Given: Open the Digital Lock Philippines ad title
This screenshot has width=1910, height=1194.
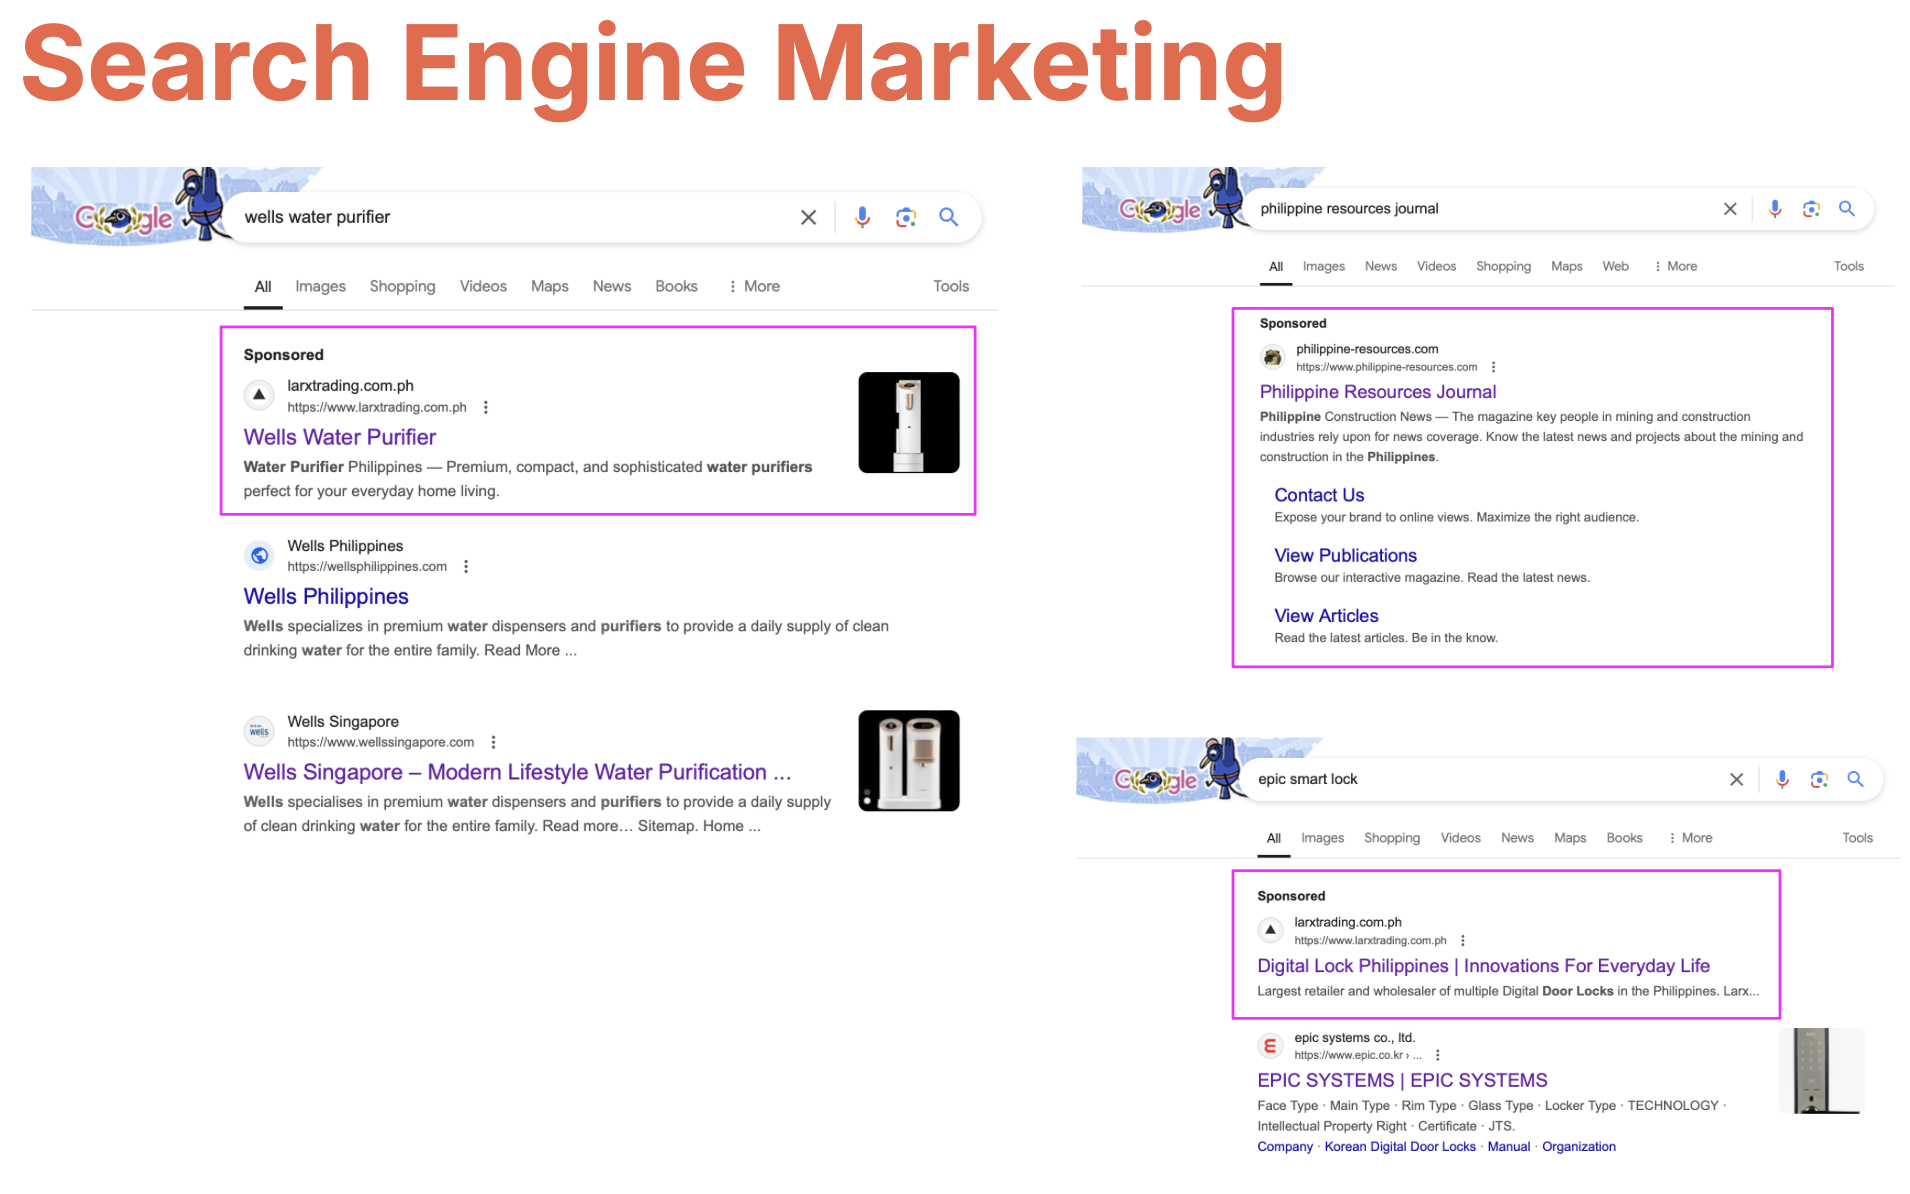Looking at the screenshot, I should pos(1483,966).
